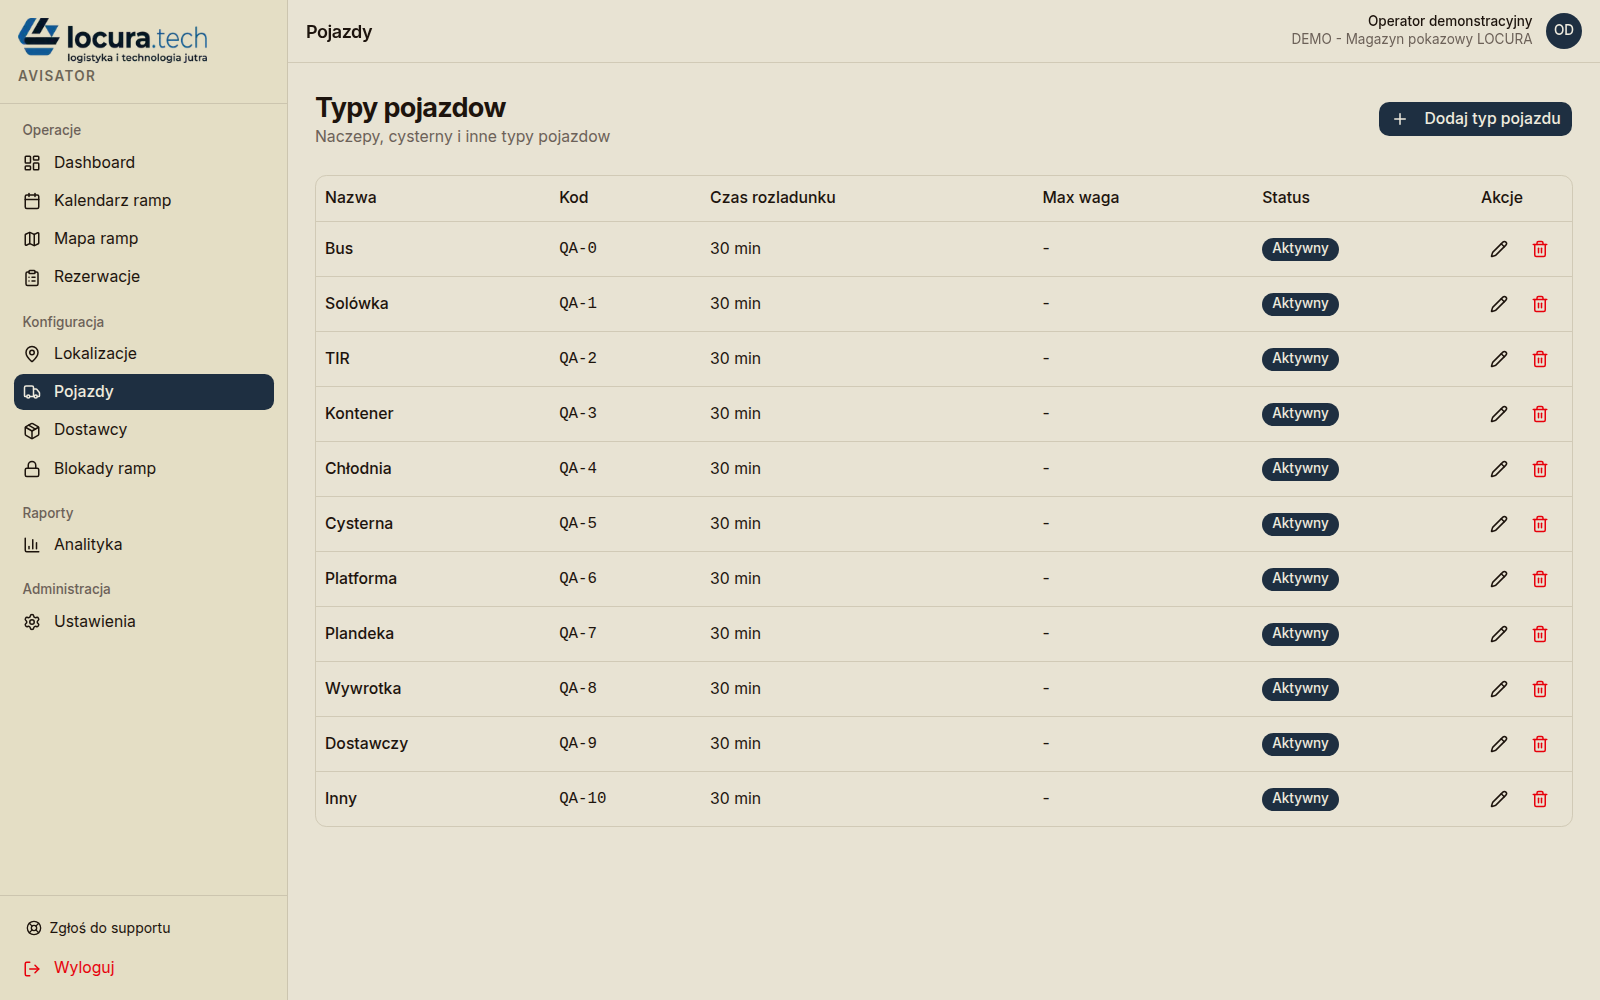Edit the Wywrotka vehicle type

point(1498,689)
